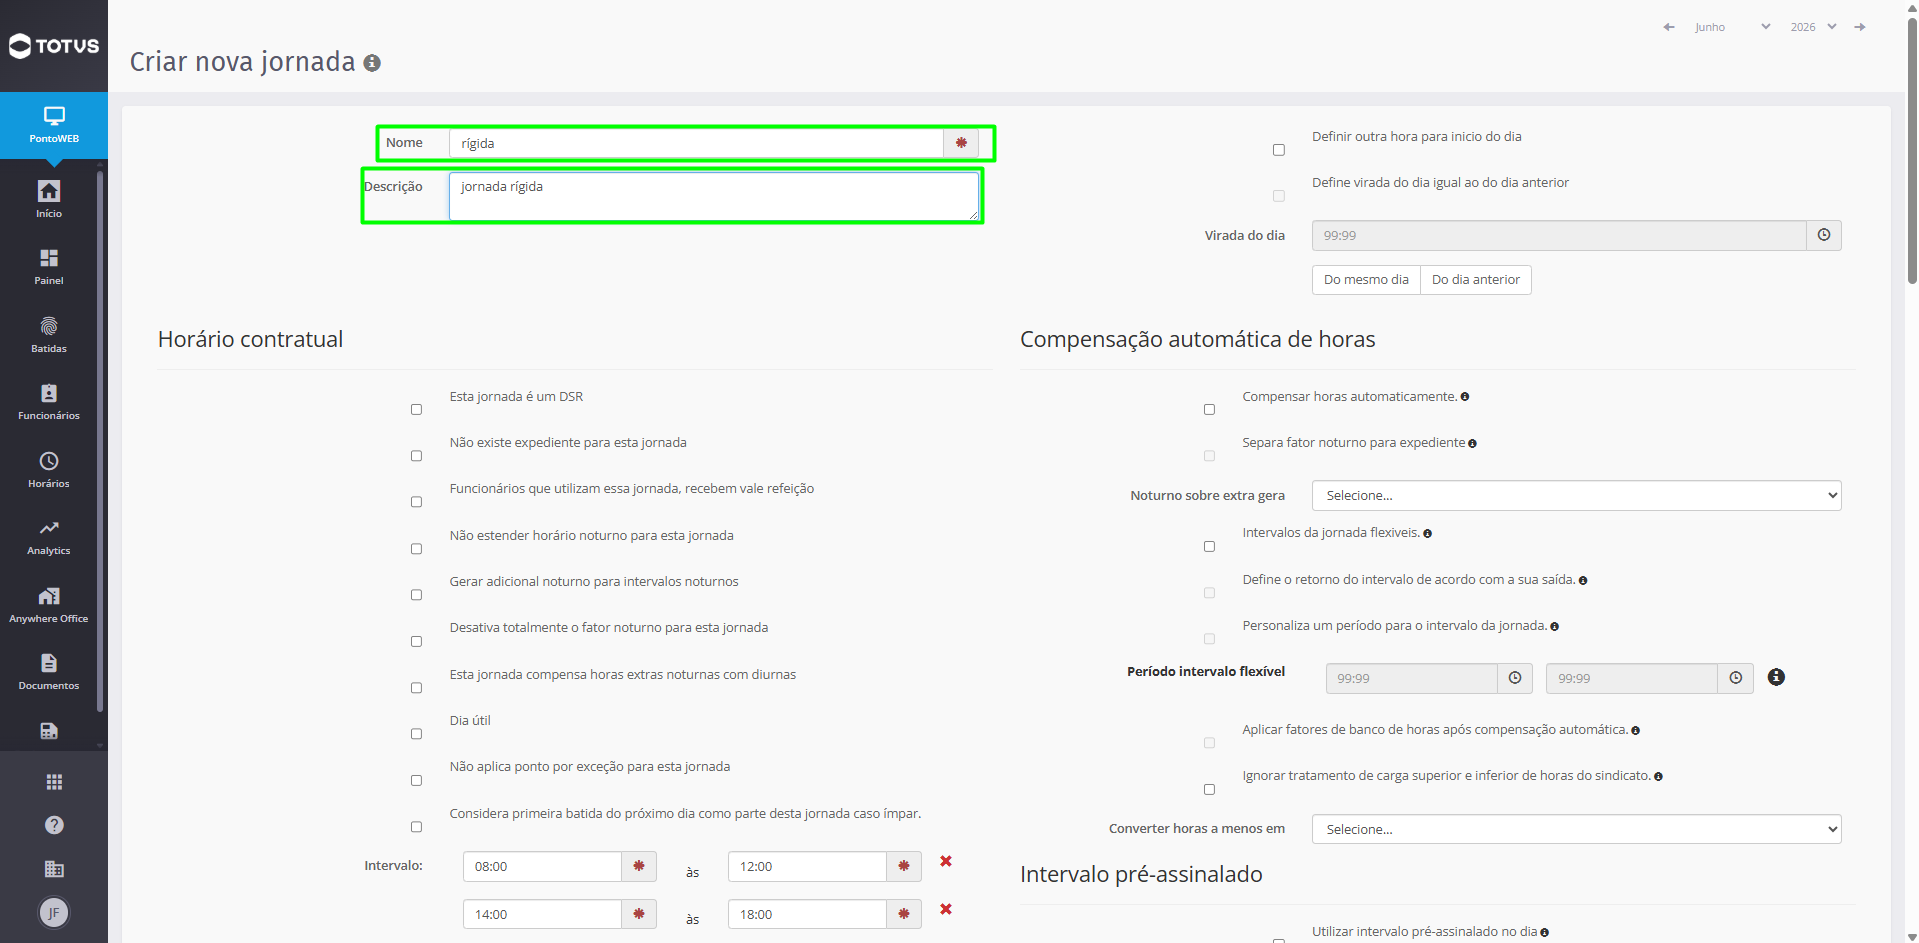This screenshot has height=943, width=1919.
Task: Click the large info icon next to flexible interval
Action: point(1776,677)
